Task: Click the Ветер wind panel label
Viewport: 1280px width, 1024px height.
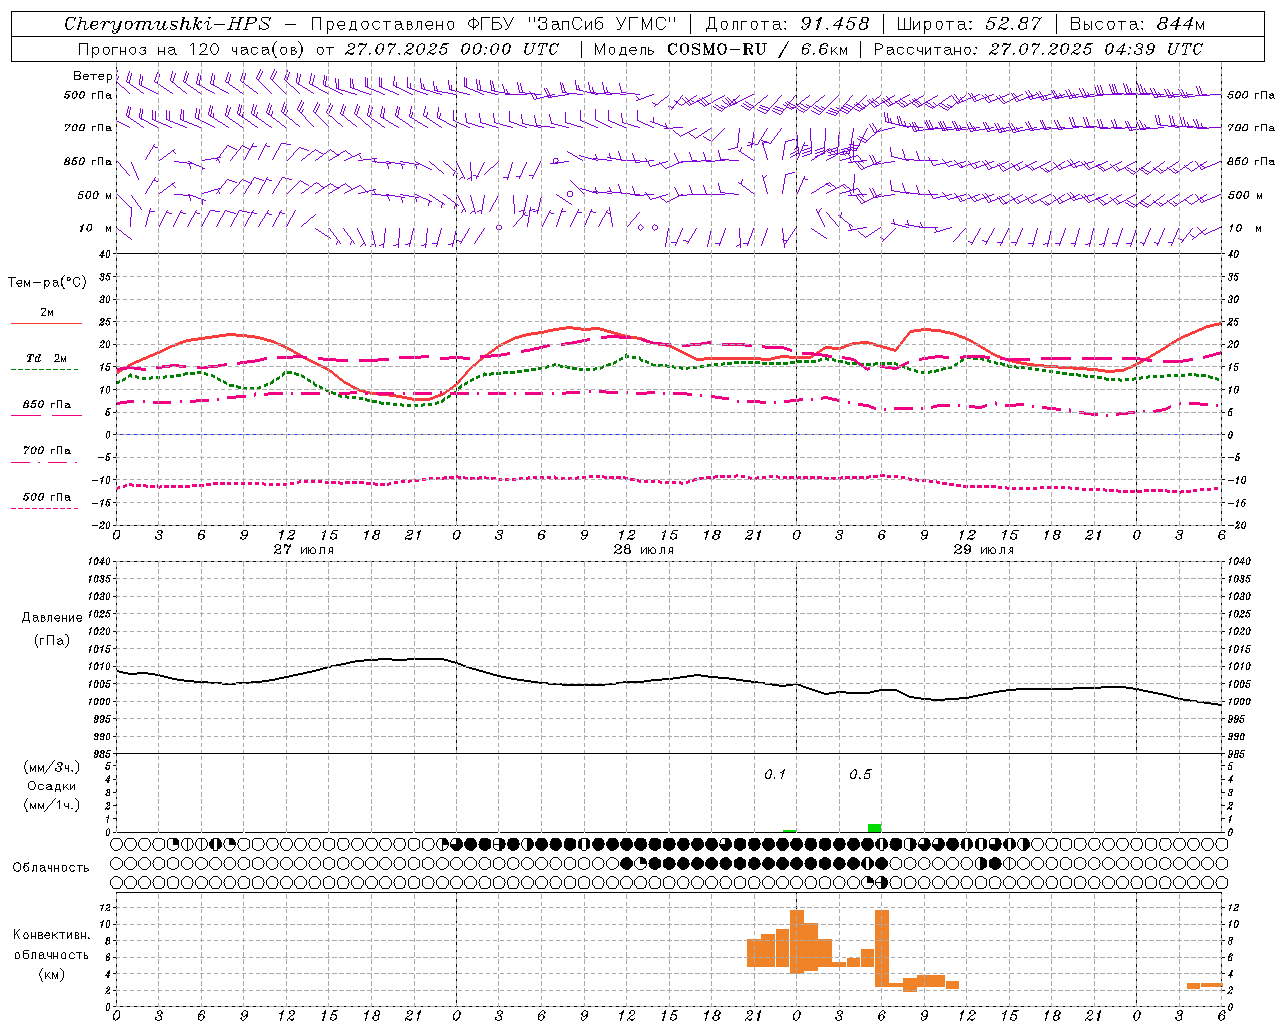Action: point(92,76)
